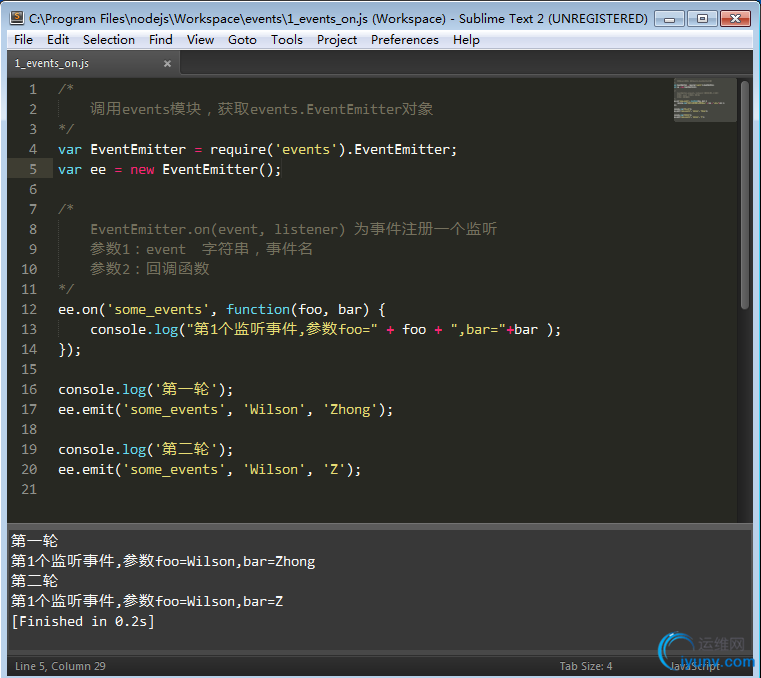Open the Tab Size: 4 selector
The width and height of the screenshot is (761, 678).
click(x=586, y=666)
